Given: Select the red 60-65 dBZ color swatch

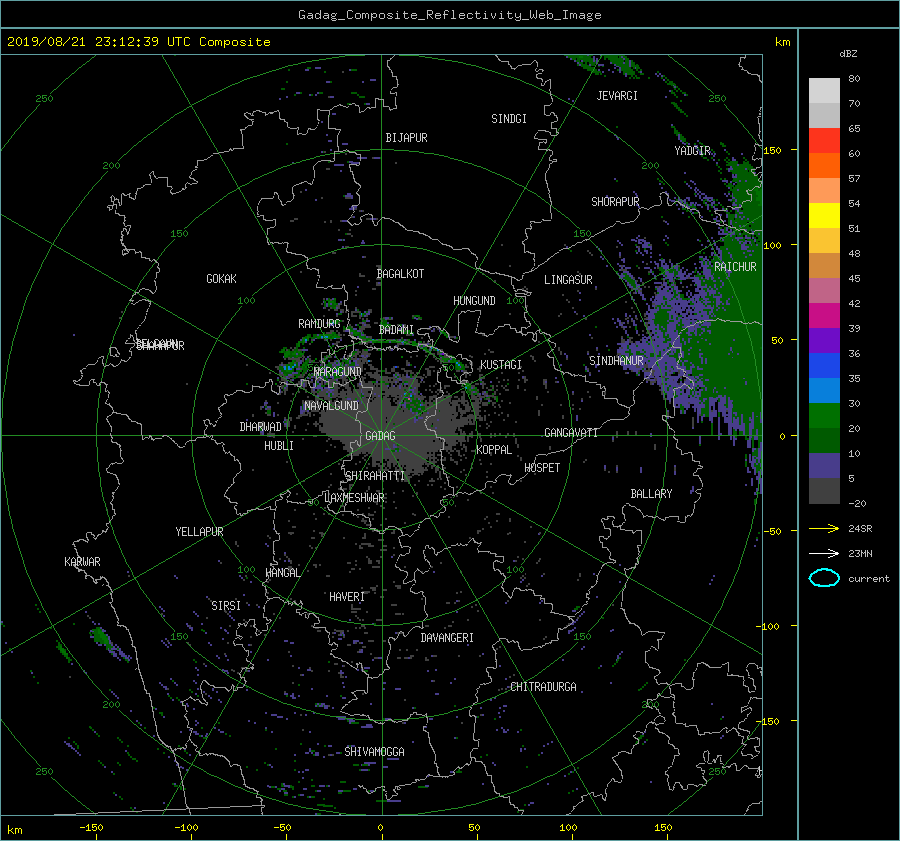Looking at the screenshot, I should tap(824, 141).
